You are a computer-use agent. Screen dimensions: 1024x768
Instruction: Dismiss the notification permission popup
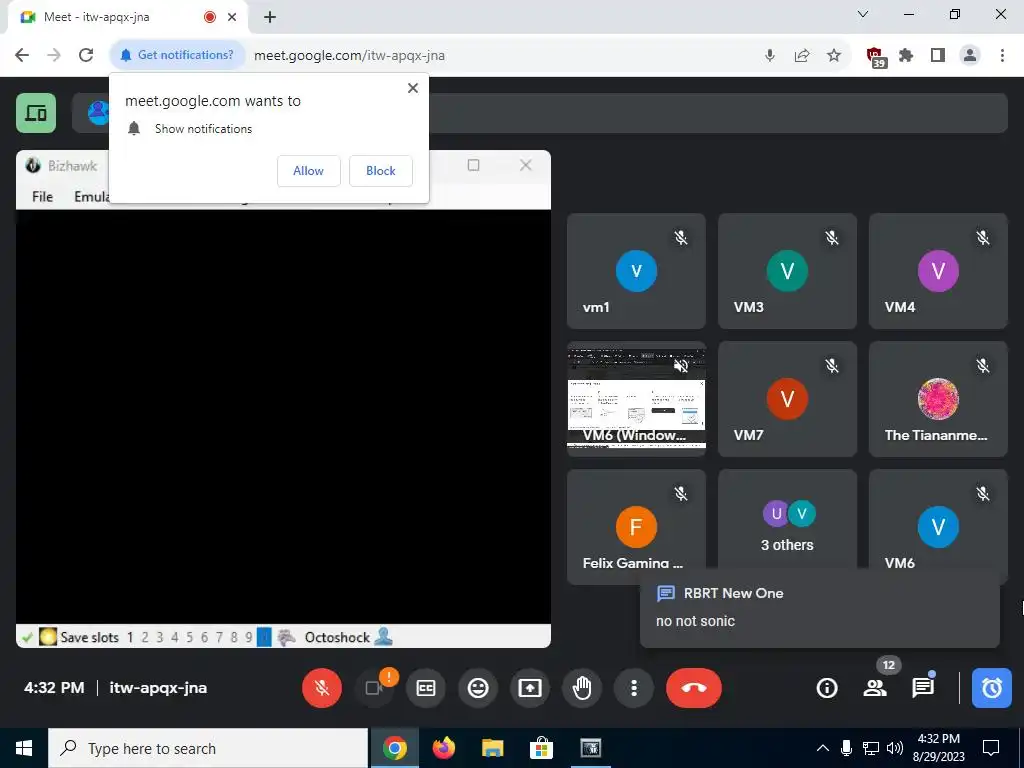413,88
